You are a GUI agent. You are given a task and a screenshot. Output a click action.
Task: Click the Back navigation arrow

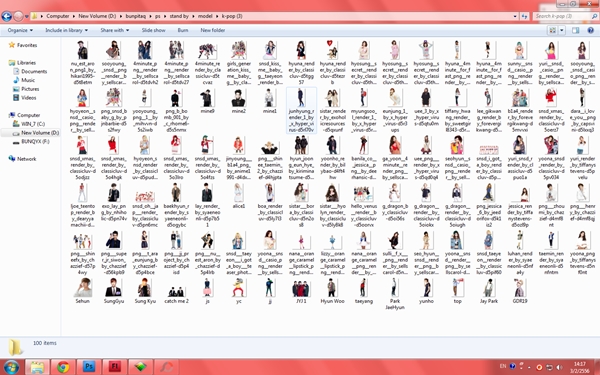click(7, 16)
